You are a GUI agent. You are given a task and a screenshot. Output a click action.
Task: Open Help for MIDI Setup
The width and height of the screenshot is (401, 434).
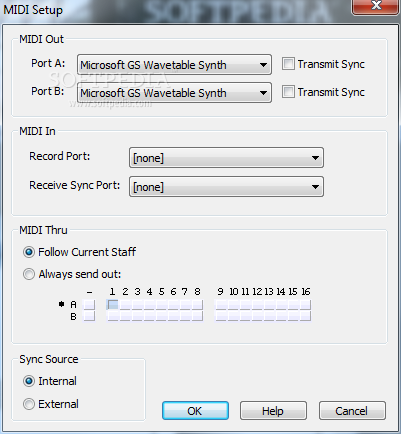273,411
